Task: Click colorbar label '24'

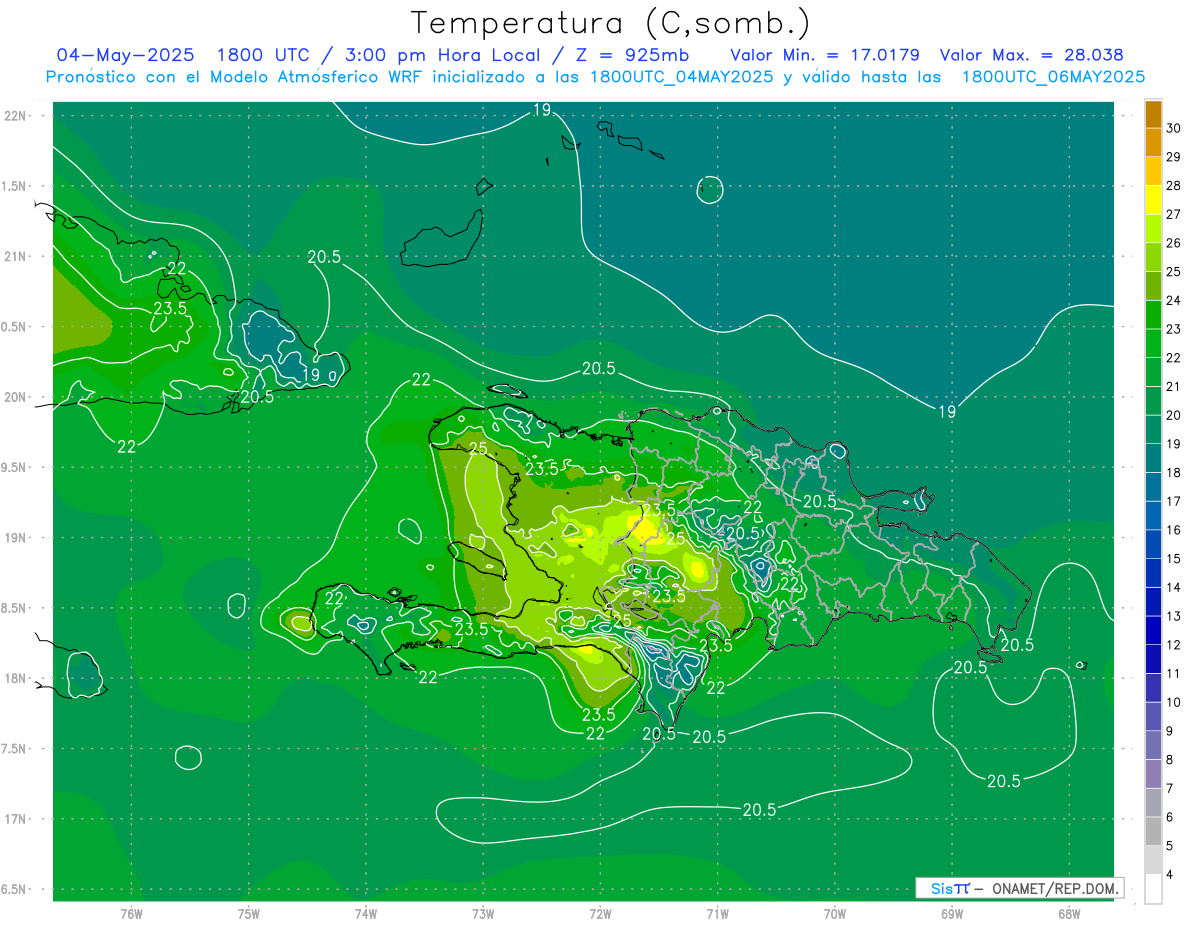Action: pos(1174,300)
